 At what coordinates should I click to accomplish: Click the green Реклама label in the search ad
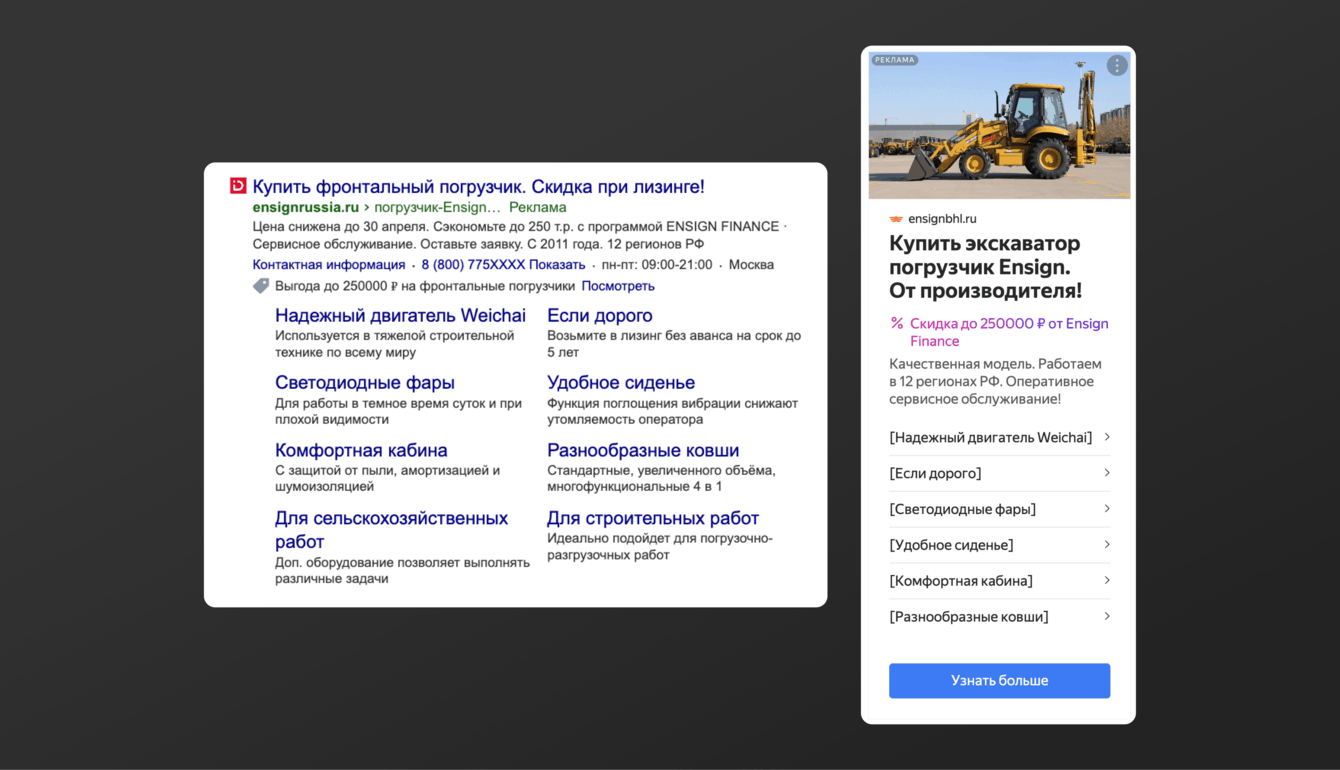click(538, 207)
